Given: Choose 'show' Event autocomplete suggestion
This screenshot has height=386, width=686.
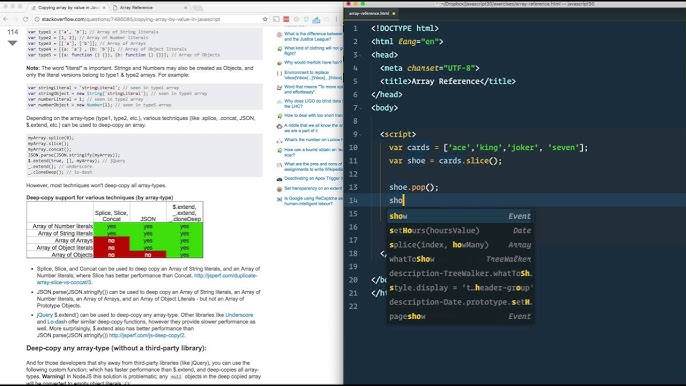Looking at the screenshot, I should pyautogui.click(x=460, y=216).
